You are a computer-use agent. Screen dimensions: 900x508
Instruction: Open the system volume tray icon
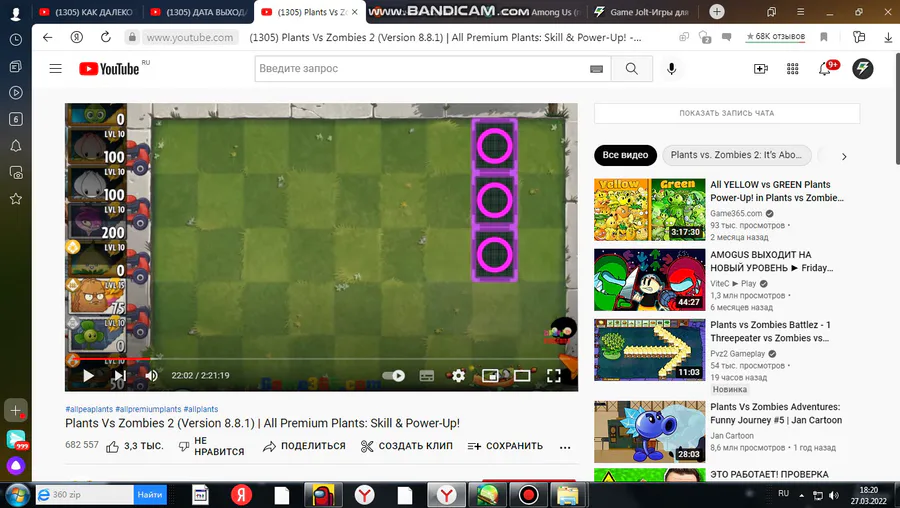pos(834,495)
